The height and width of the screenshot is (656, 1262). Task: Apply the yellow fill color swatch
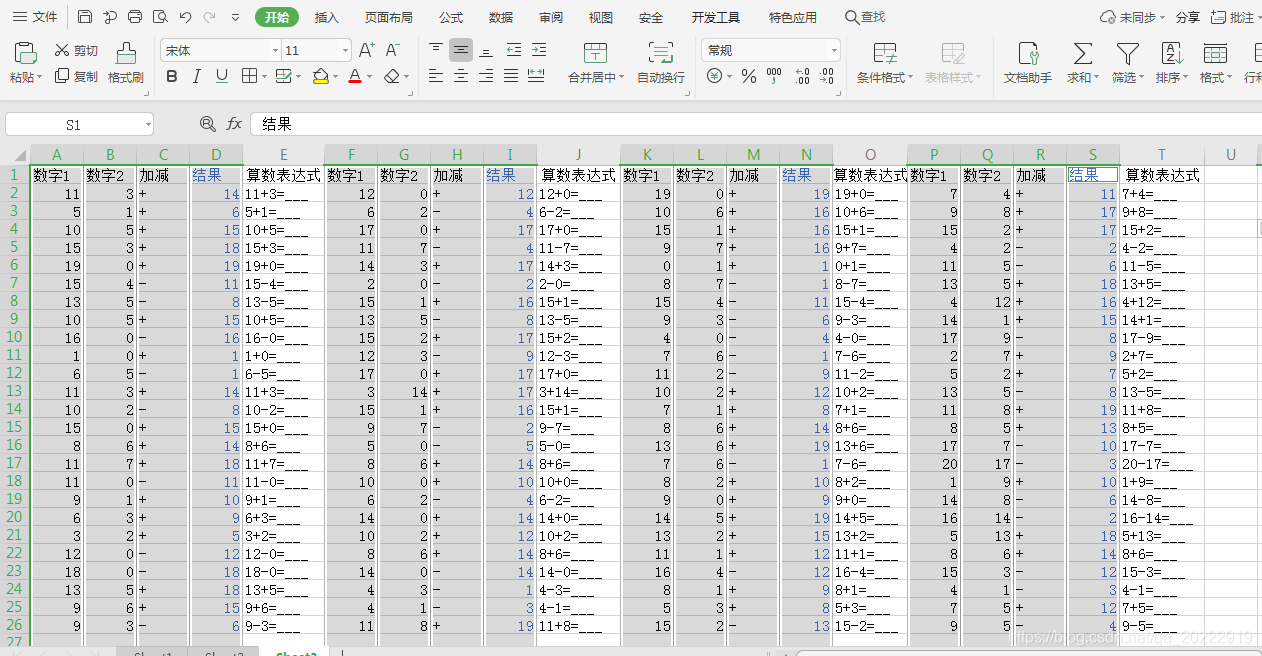click(x=320, y=76)
